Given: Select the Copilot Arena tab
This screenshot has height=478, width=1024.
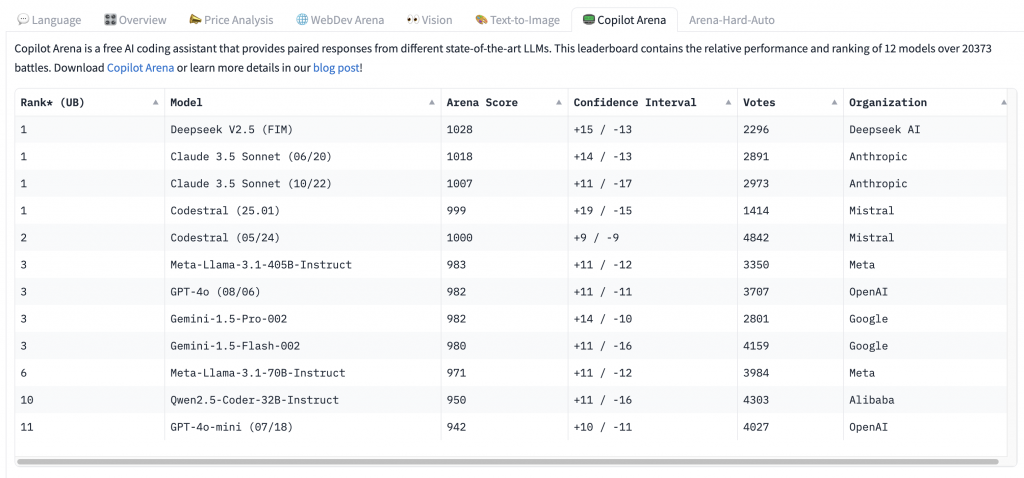Looking at the screenshot, I should [x=624, y=20].
